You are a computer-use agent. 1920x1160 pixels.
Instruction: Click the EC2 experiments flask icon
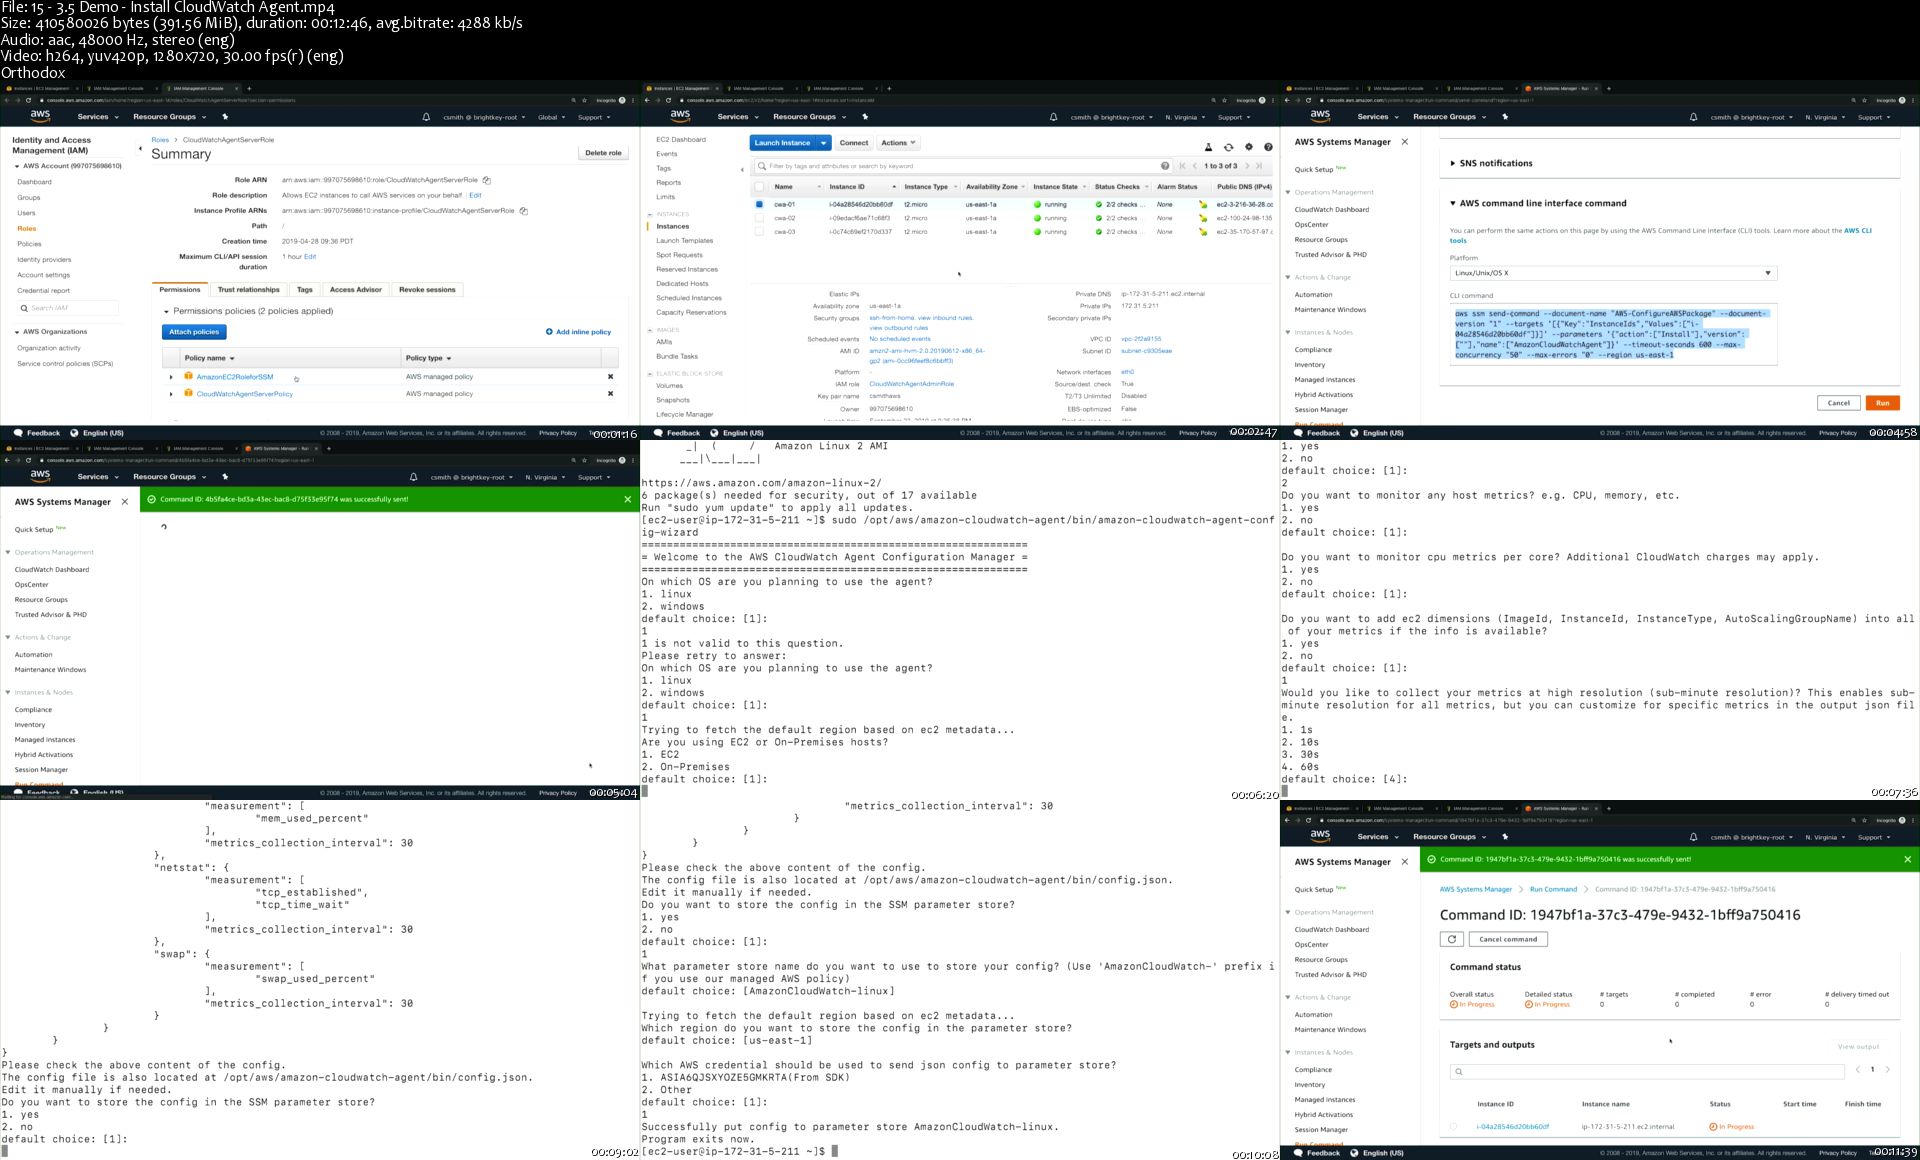coord(1208,147)
